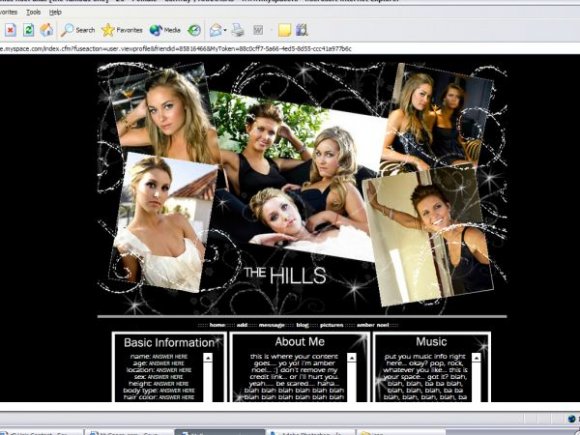Refresh the page with the green arrows icon
Screen dimensions: 580x435
tap(28, 30)
